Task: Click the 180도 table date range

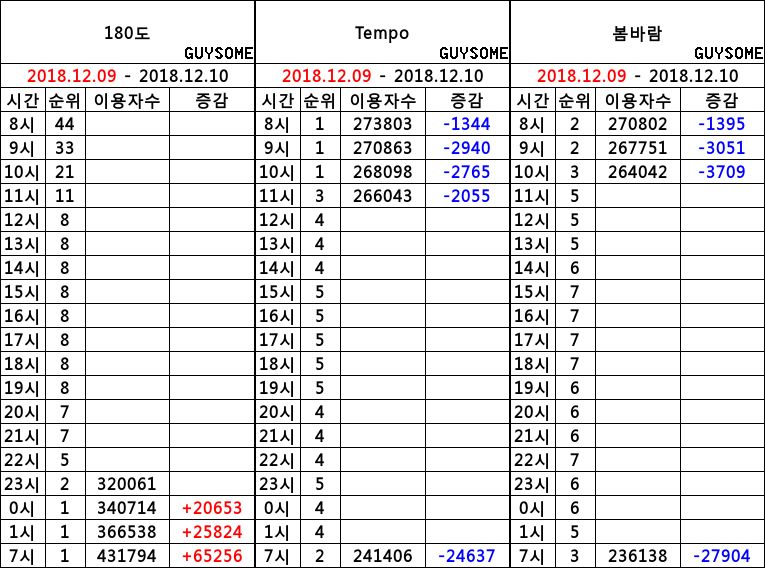Action: (127, 76)
